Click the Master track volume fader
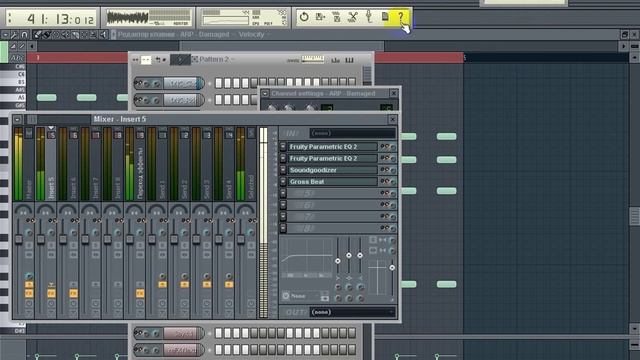The height and width of the screenshot is (360, 640). click(x=18, y=239)
